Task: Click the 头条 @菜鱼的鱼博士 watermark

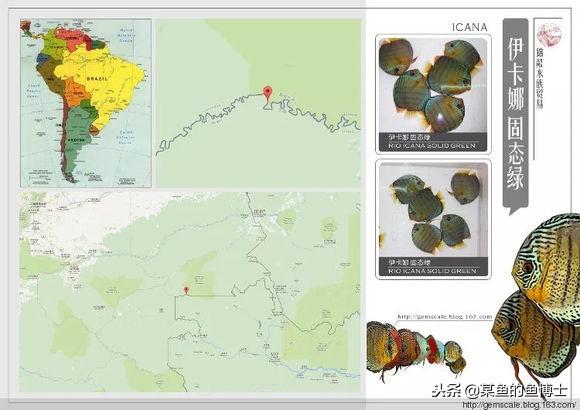Action: [499, 390]
